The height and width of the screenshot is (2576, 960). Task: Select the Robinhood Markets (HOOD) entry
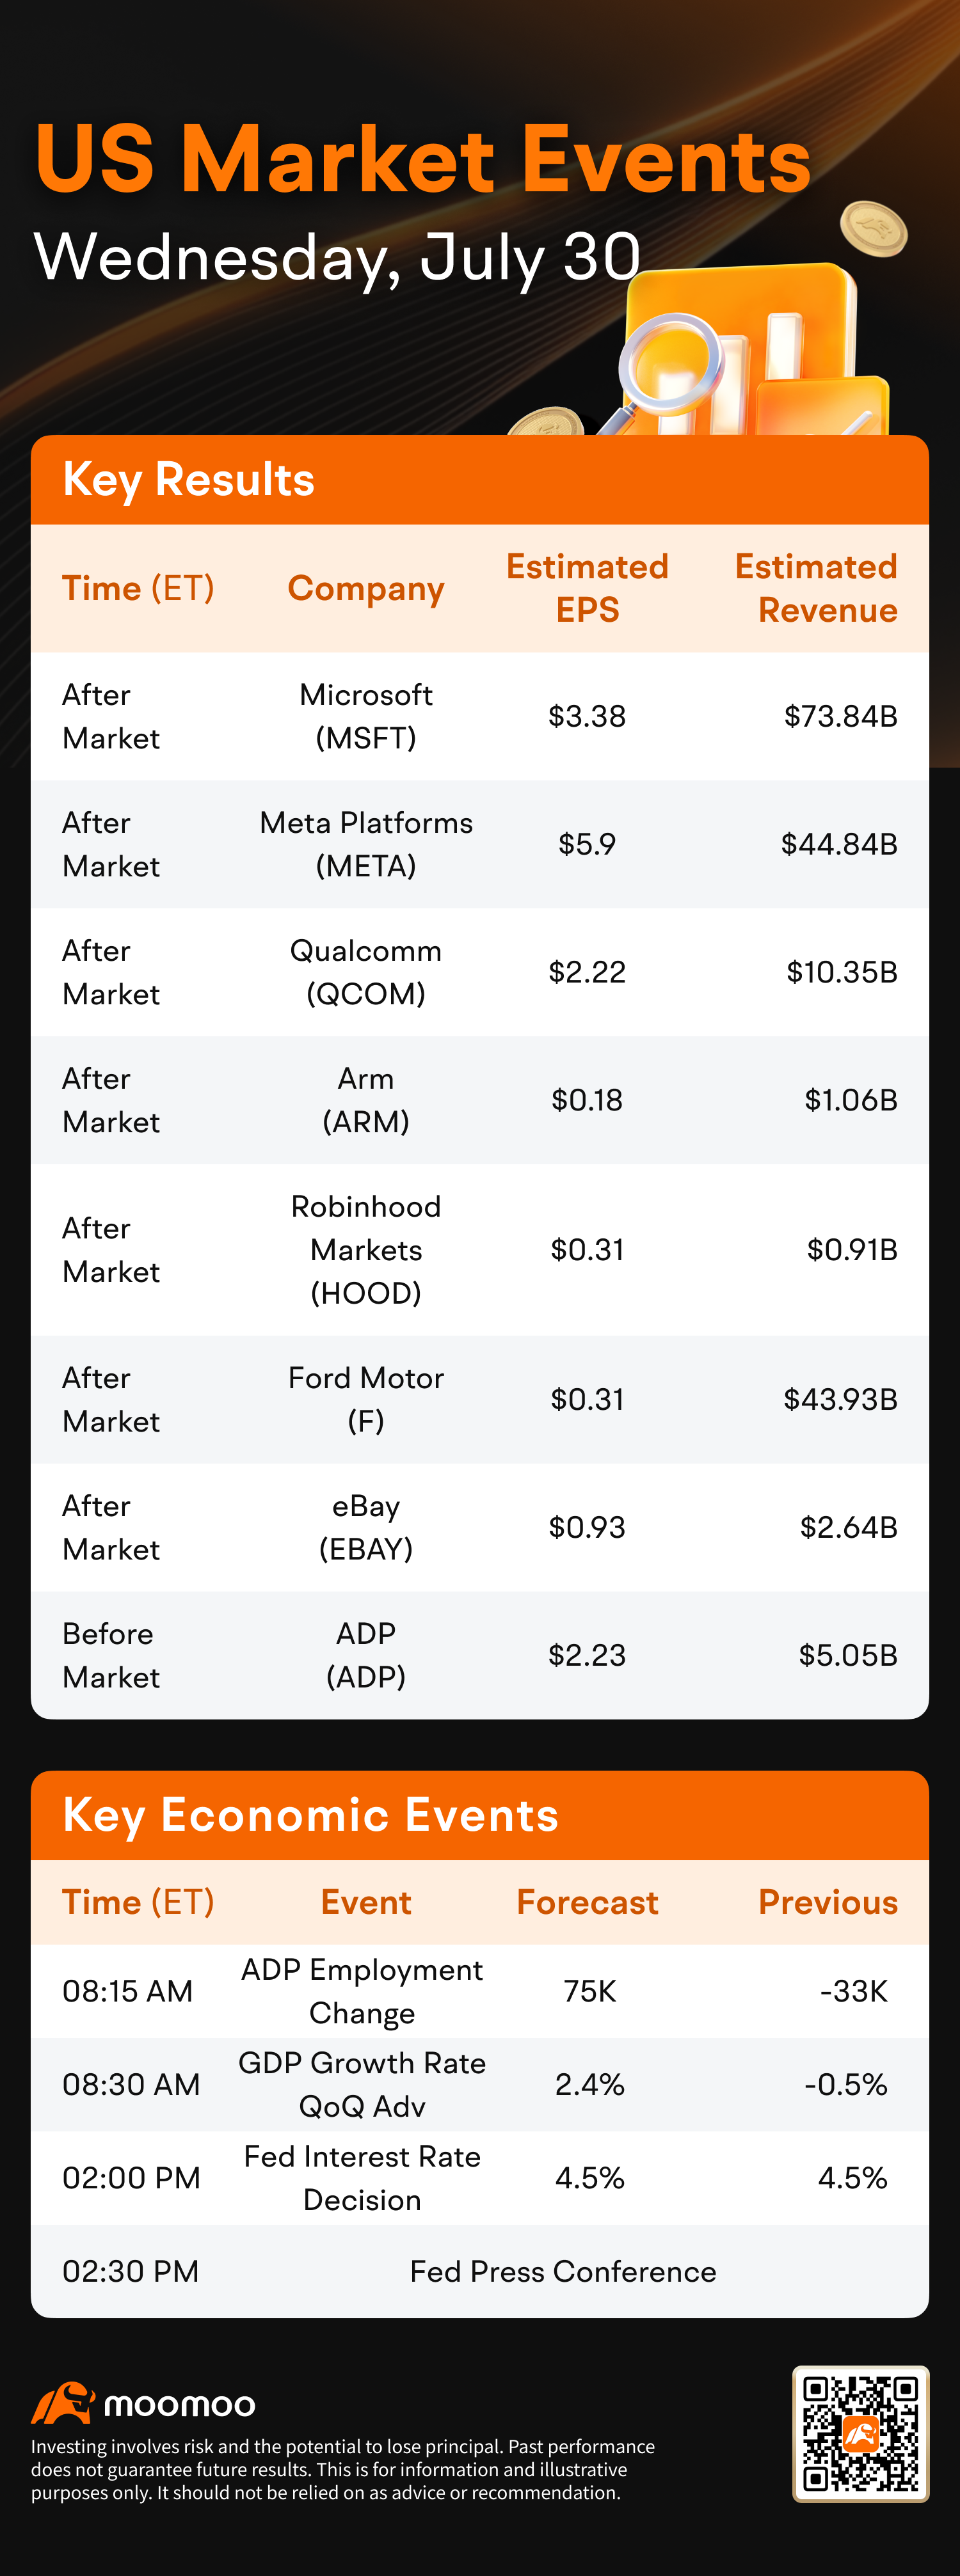click(x=366, y=1250)
